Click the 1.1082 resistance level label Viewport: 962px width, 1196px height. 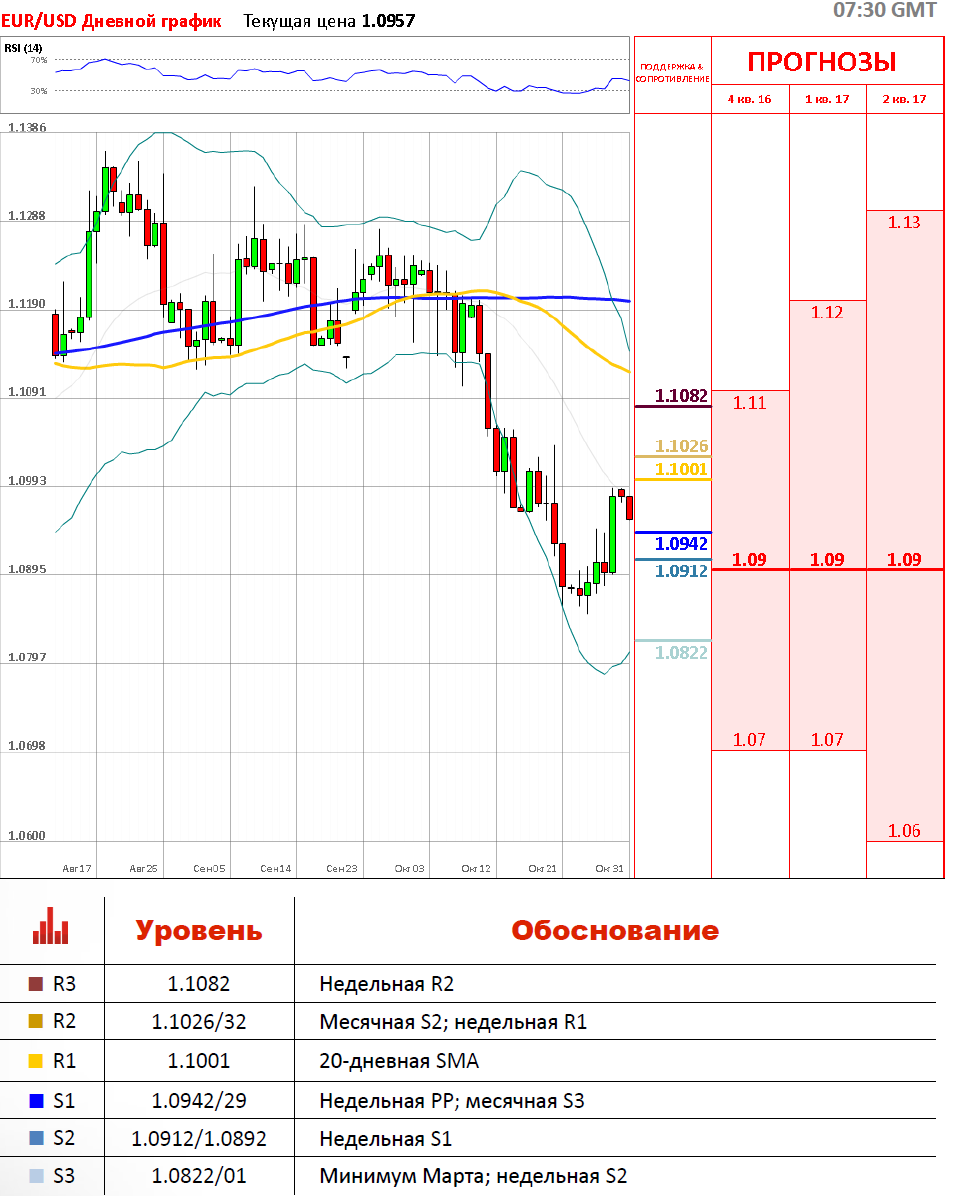click(681, 396)
